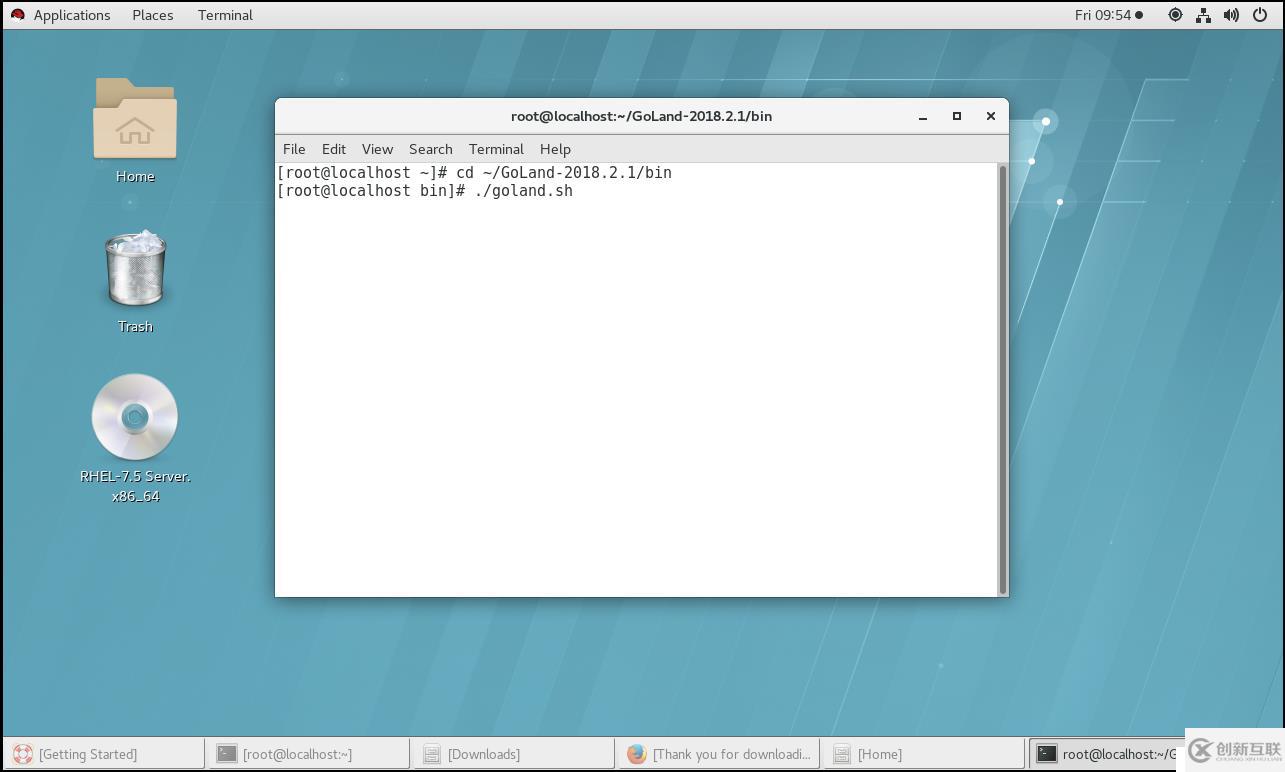Open the Trash desktop icon
This screenshot has height=772, width=1285.
coord(135,268)
